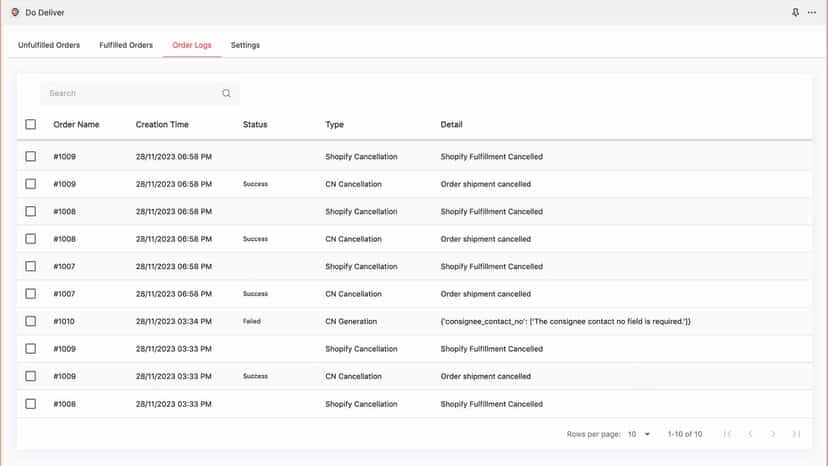828x466 pixels.
Task: Click the consignee contact no error detail
Action: [x=566, y=321]
